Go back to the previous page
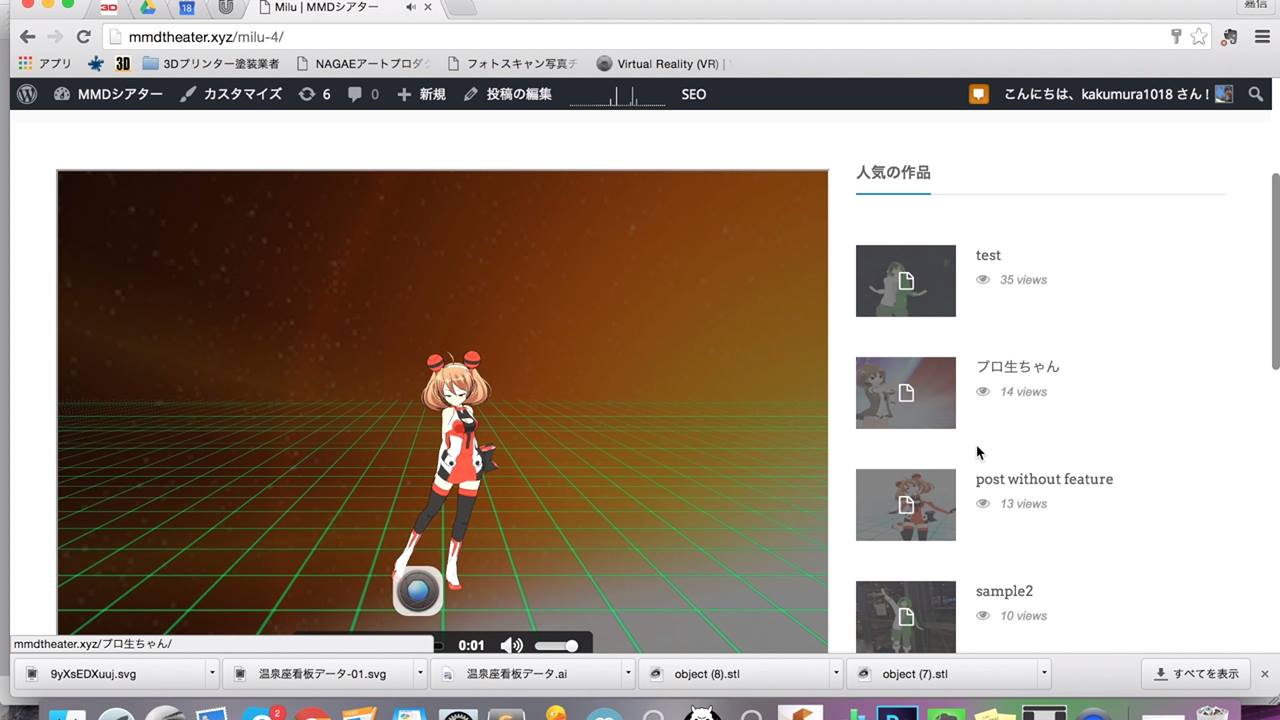This screenshot has height=720, width=1280. tap(27, 37)
